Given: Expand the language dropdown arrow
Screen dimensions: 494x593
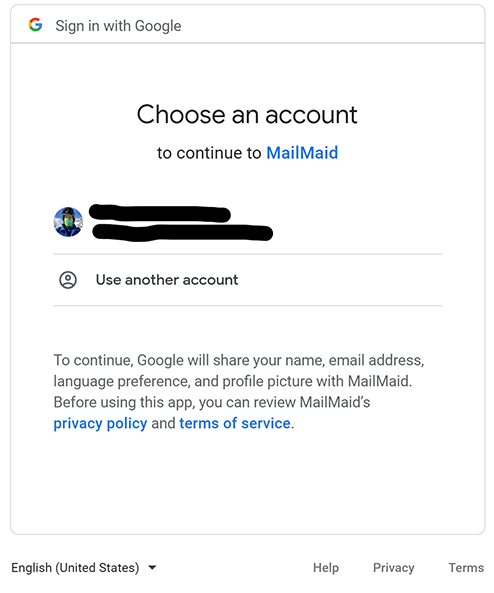Looking at the screenshot, I should (x=152, y=567).
